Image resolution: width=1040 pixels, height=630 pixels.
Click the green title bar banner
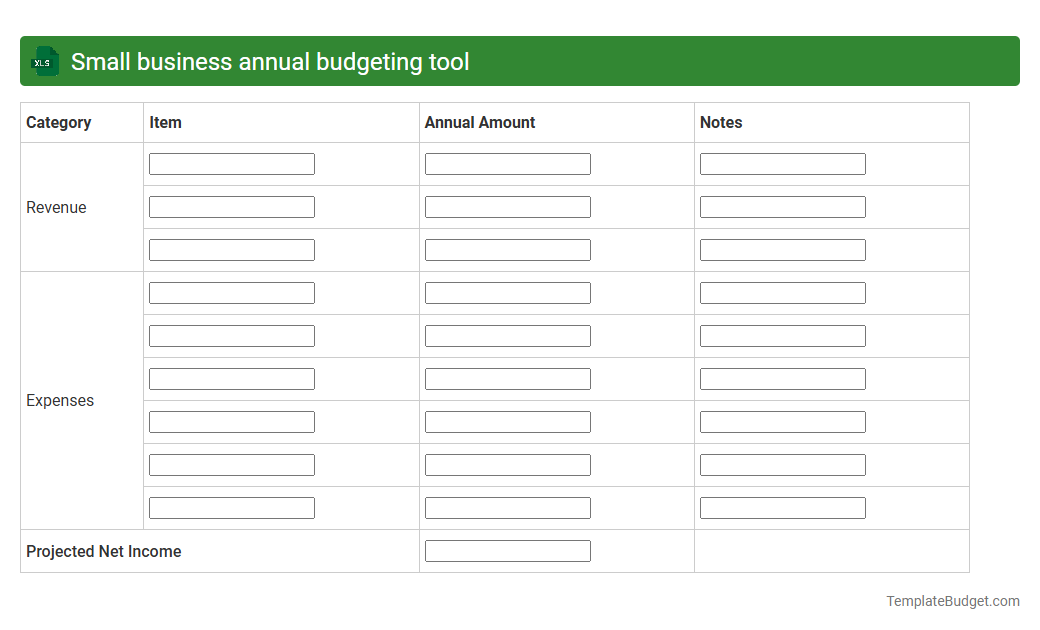tap(520, 61)
